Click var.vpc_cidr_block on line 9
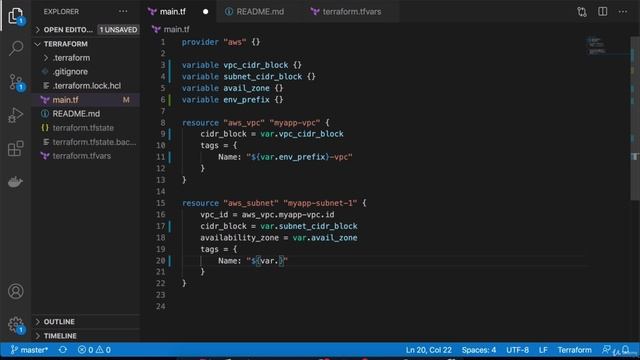The height and width of the screenshot is (360, 640). [x=302, y=134]
